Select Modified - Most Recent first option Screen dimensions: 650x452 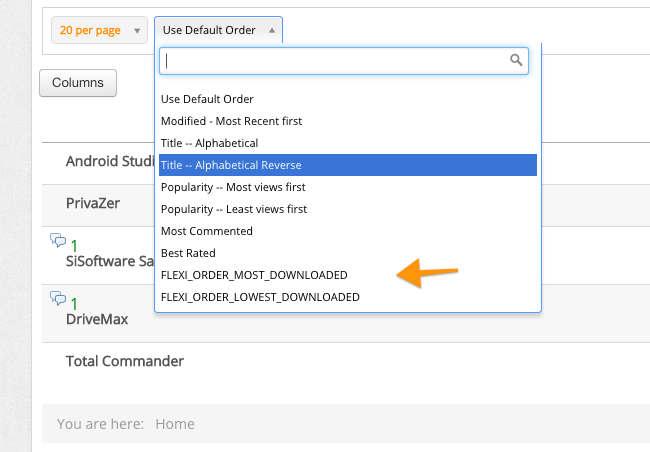click(x=348, y=121)
